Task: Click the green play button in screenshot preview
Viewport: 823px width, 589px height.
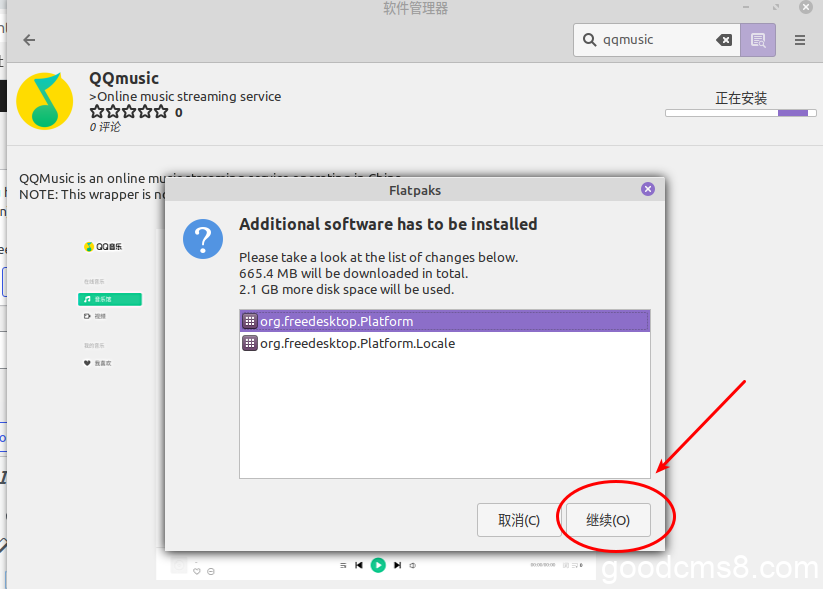Action: coord(378,565)
